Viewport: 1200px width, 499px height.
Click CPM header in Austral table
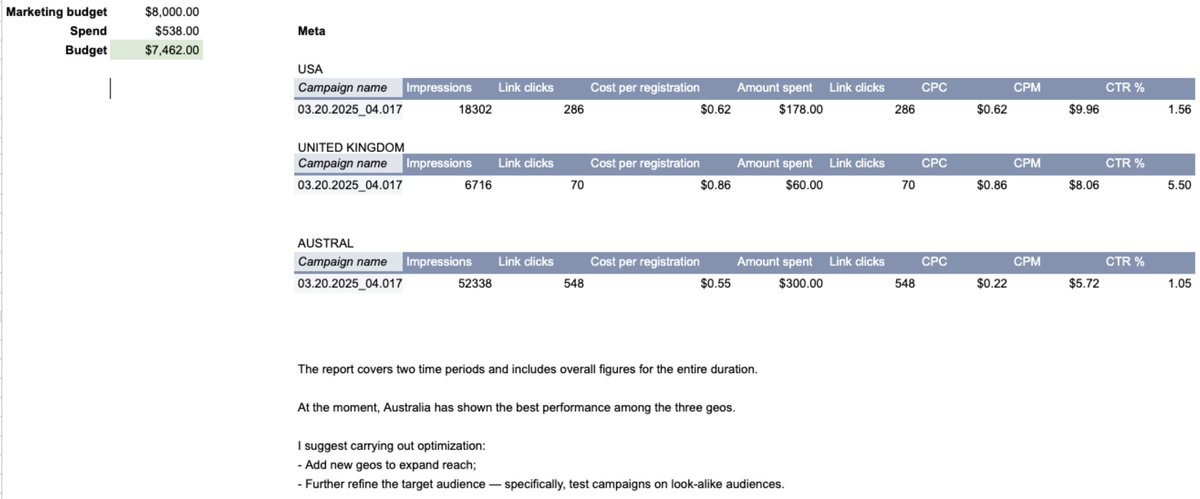[1026, 262]
